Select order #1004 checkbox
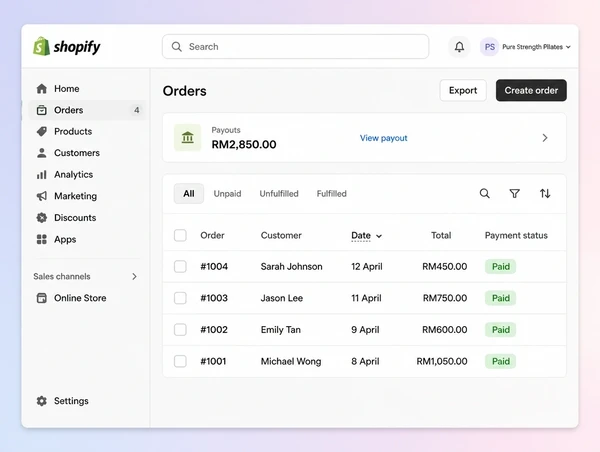The image size is (600, 452). [180, 266]
